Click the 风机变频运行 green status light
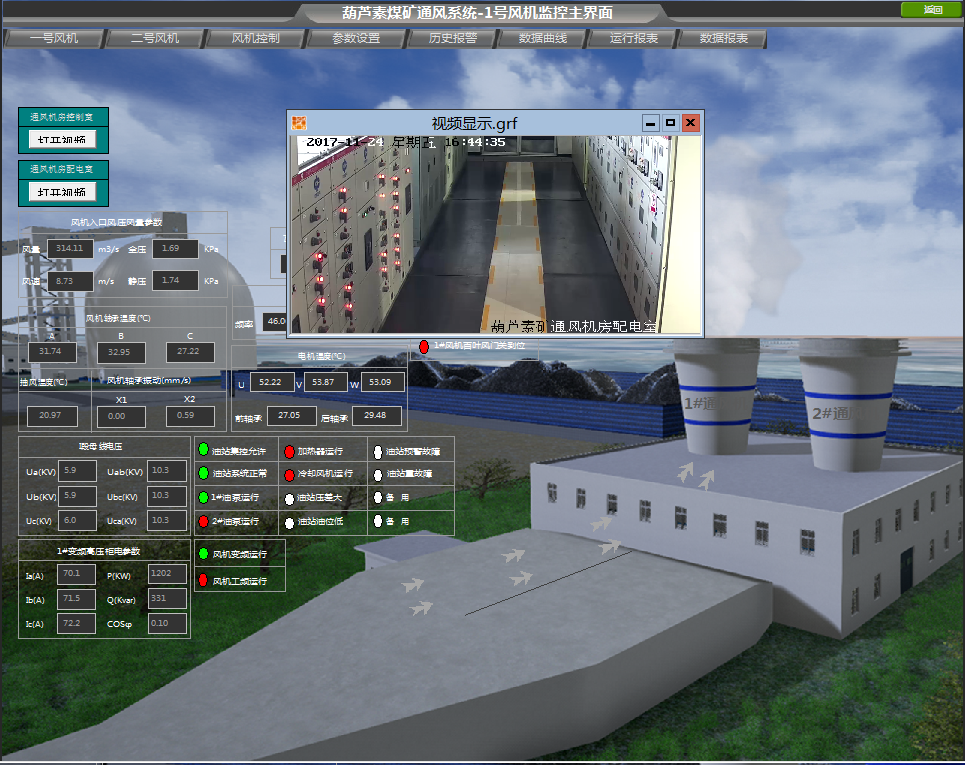Image resolution: width=965 pixels, height=765 pixels. [x=203, y=553]
